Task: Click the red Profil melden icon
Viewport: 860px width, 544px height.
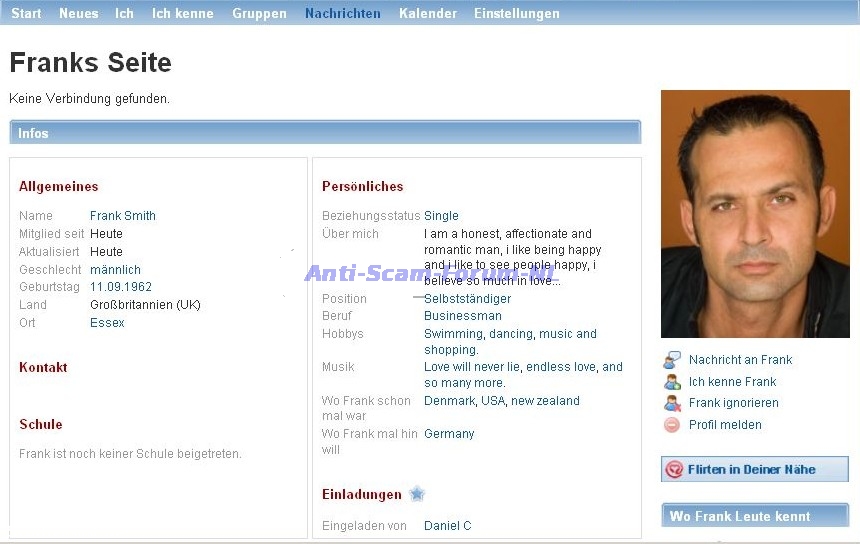Action: click(672, 425)
